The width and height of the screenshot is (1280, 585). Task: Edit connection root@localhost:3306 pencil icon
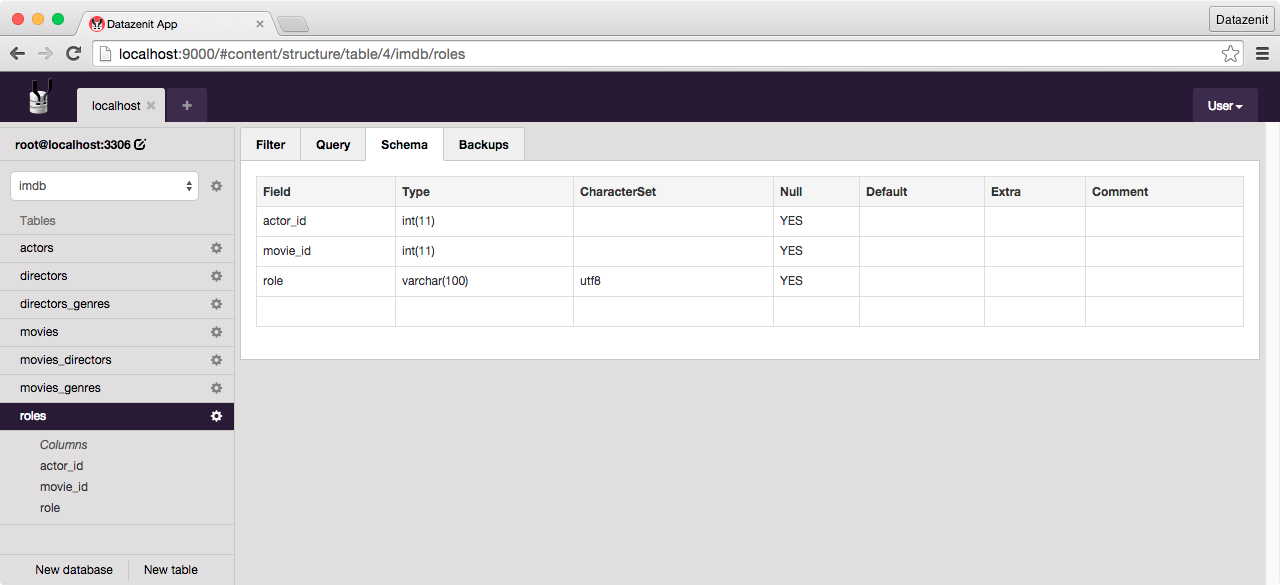pyautogui.click(x=140, y=145)
